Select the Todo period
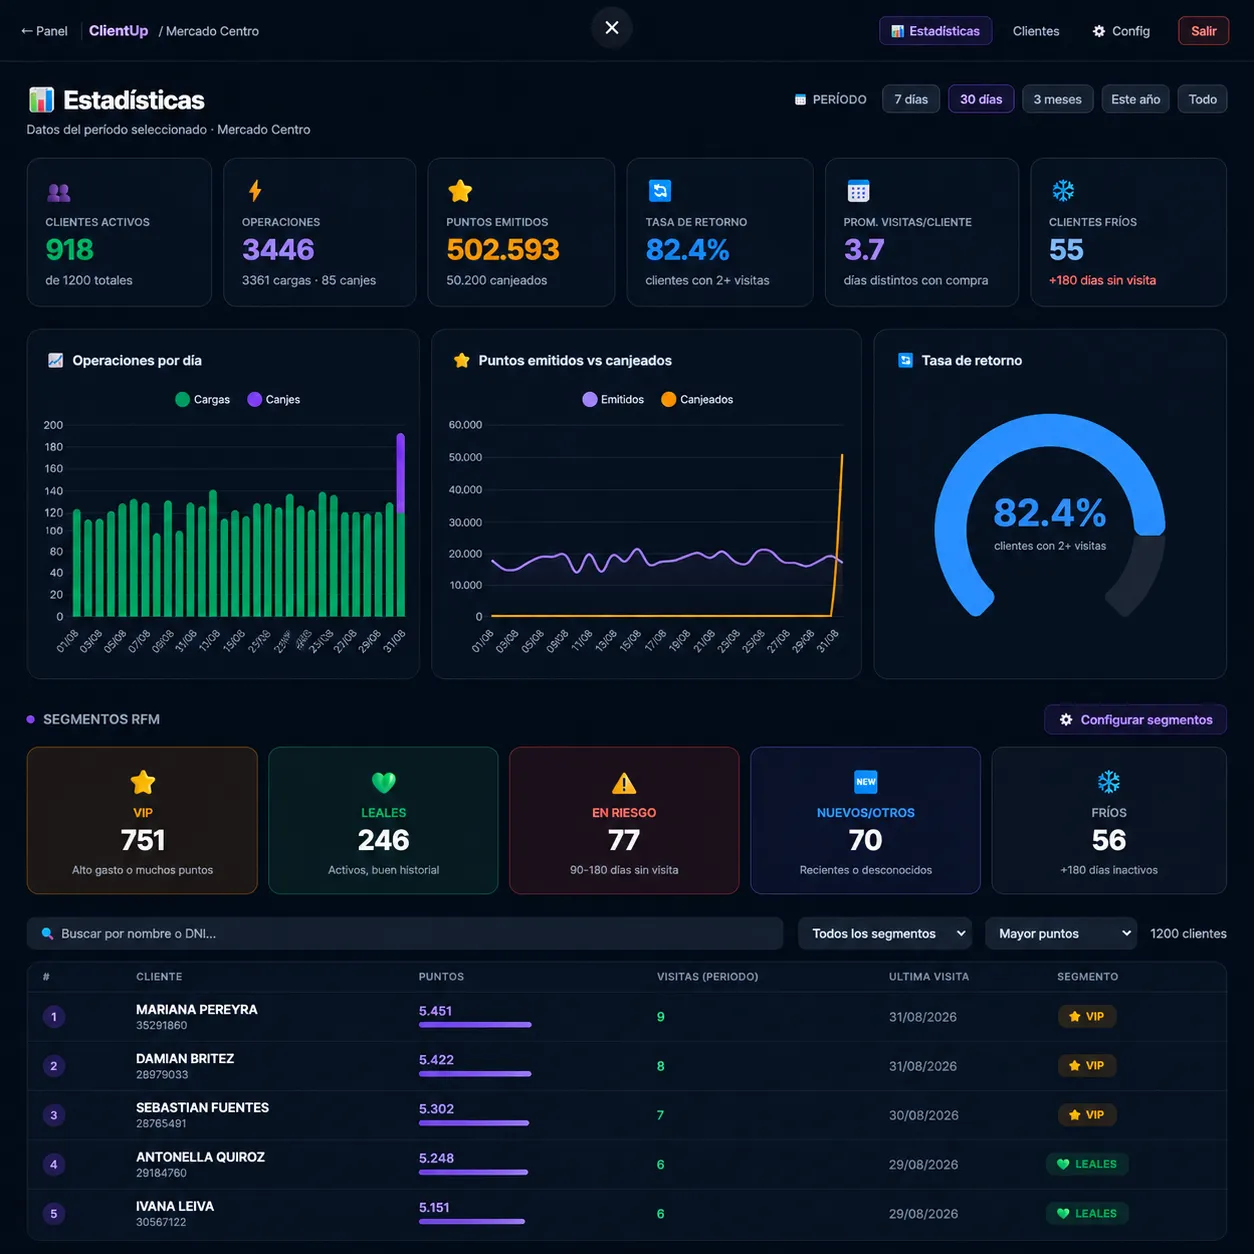 [x=1202, y=99]
